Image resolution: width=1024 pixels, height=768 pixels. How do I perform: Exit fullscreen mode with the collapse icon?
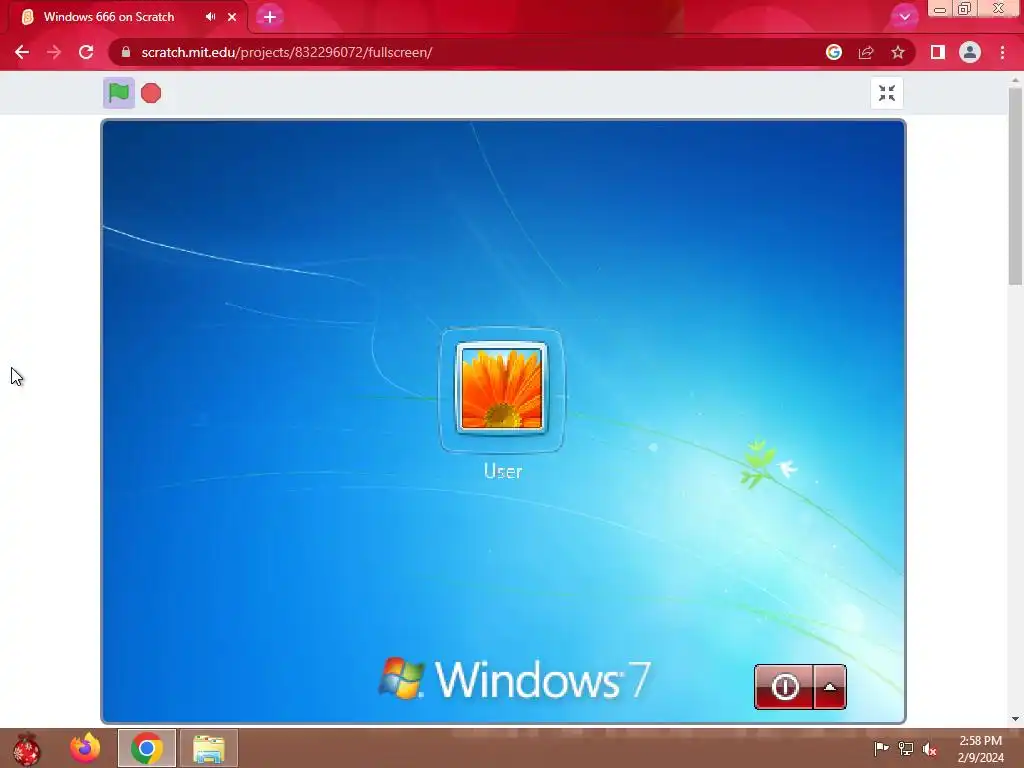[x=886, y=93]
